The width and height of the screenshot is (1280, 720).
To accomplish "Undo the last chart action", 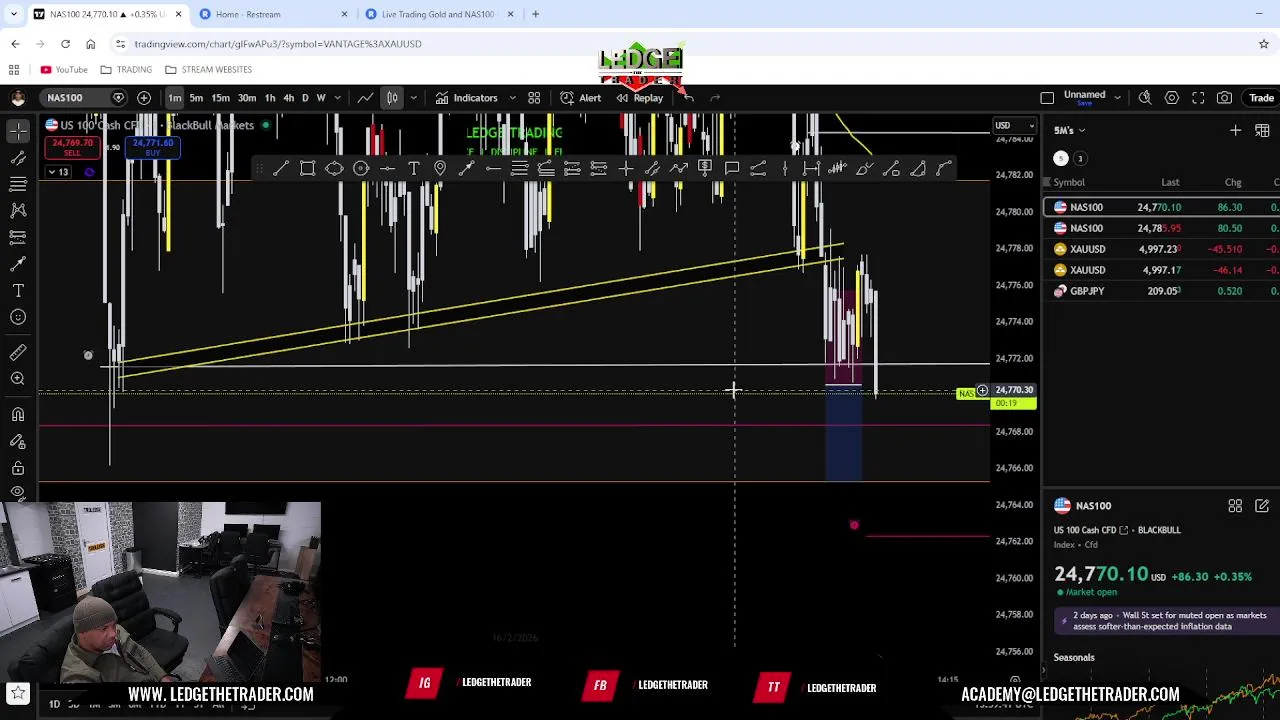I will (x=688, y=98).
